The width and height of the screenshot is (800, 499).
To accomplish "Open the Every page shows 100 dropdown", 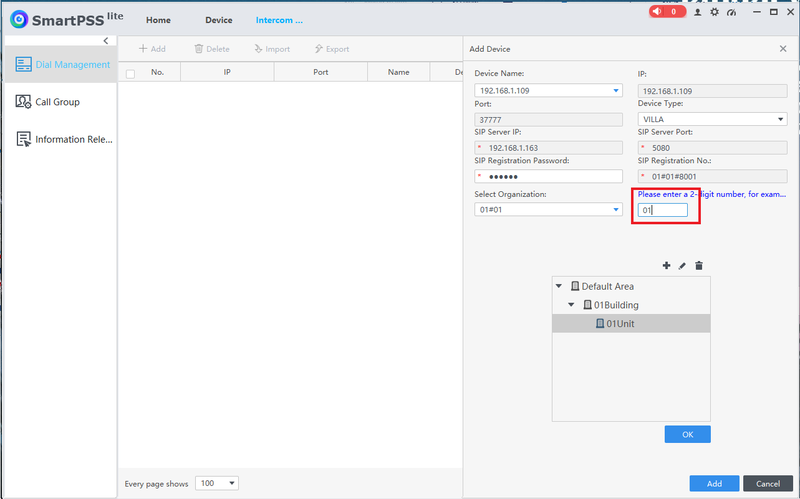I will pyautogui.click(x=217, y=483).
